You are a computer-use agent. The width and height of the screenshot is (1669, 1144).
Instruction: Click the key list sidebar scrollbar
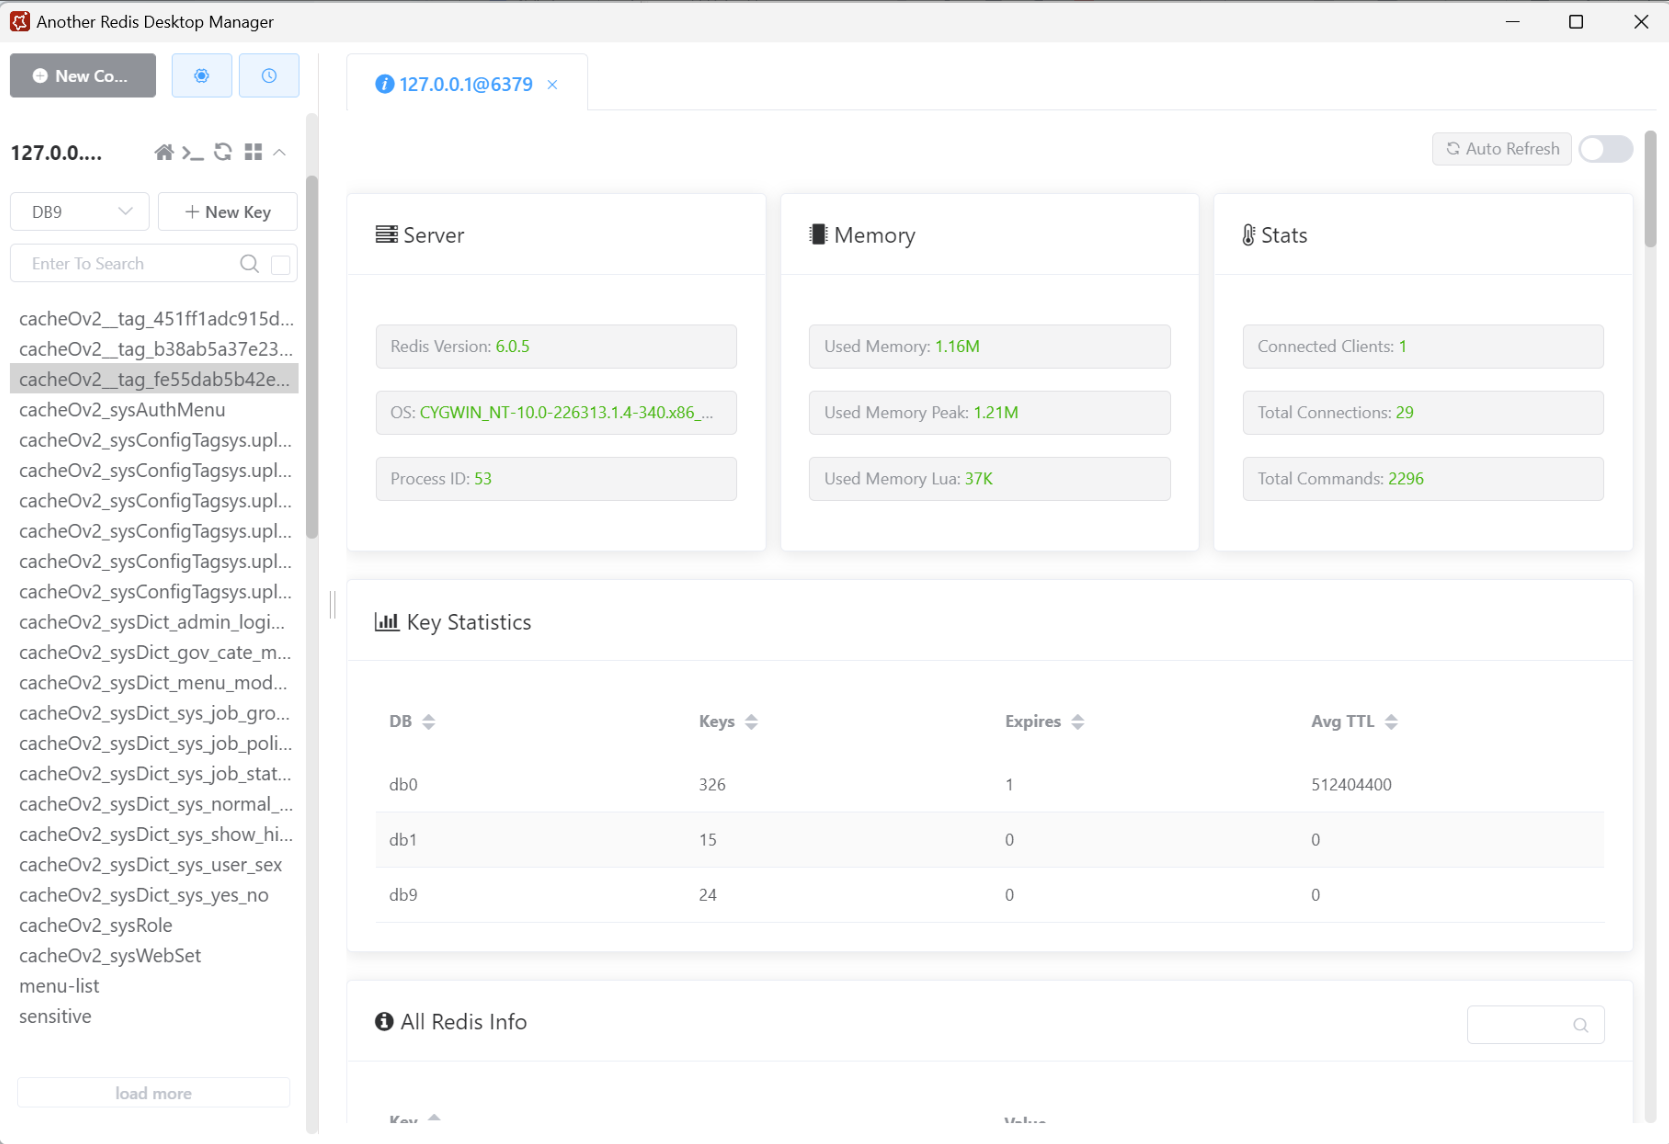312,357
